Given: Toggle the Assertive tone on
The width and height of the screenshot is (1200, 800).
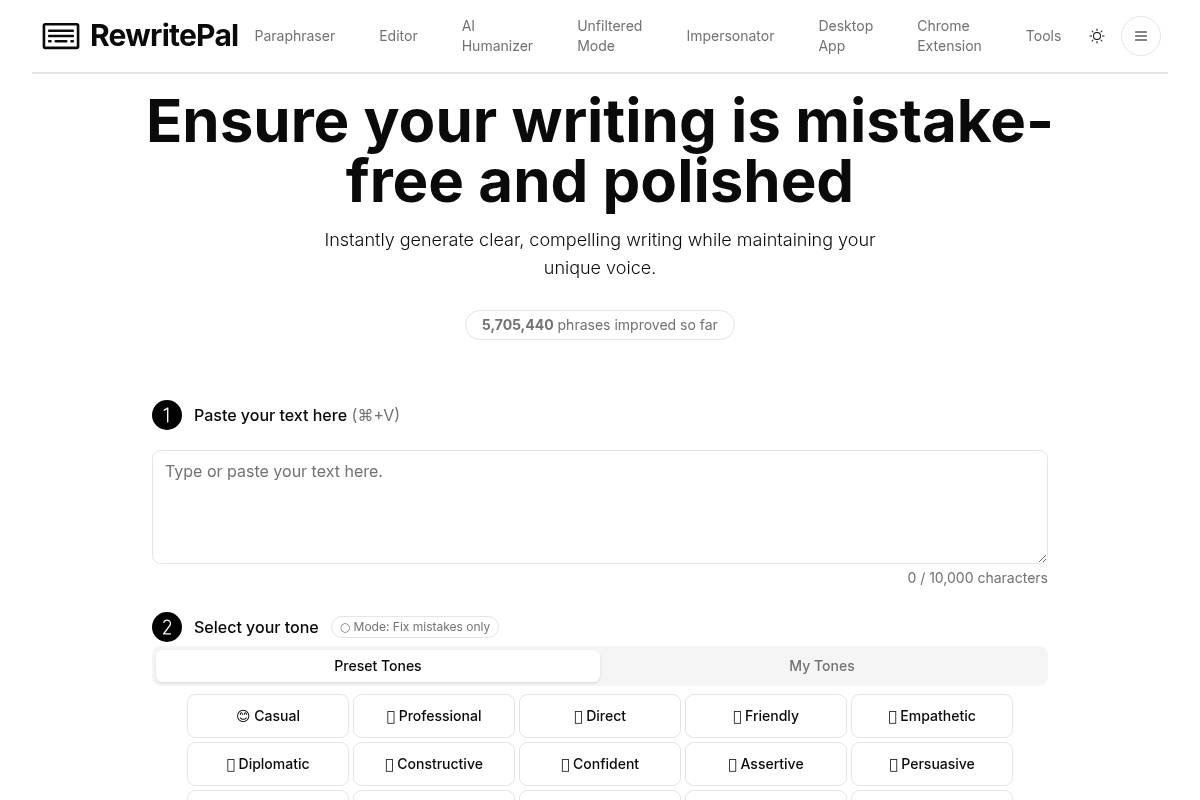Looking at the screenshot, I should tap(765, 763).
